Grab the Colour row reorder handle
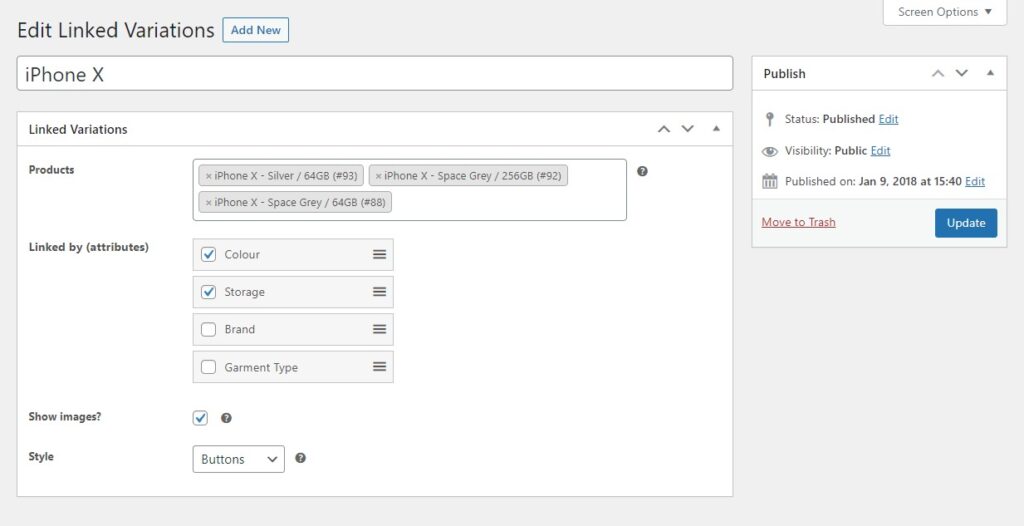Screen dimensions: 1024x526 pos(379,254)
